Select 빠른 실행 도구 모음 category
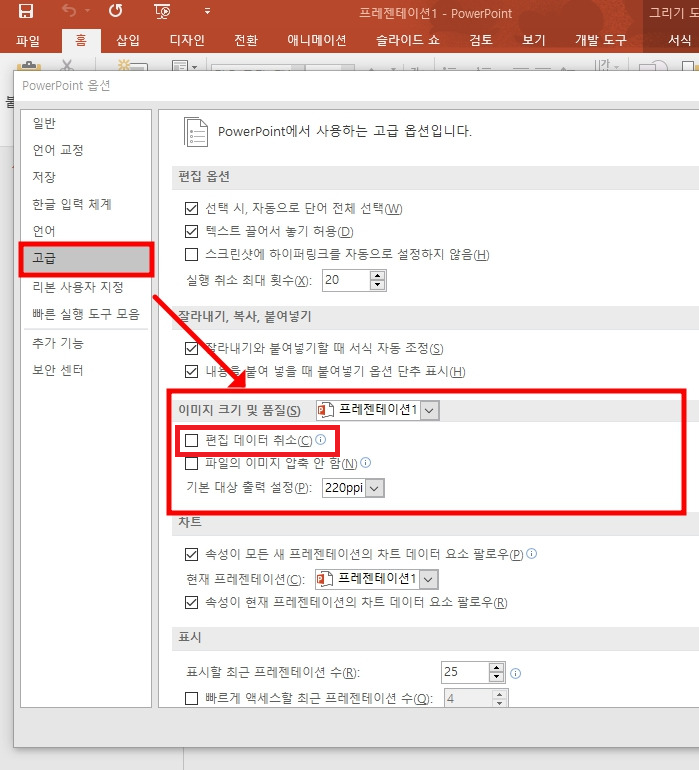Image resolution: width=699 pixels, height=770 pixels. pyautogui.click(x=86, y=314)
